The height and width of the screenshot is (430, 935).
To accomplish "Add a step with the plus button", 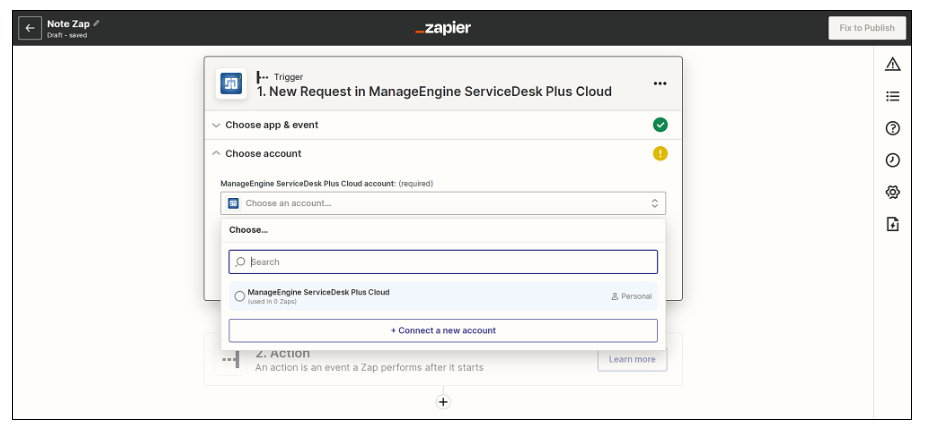I will coord(442,402).
